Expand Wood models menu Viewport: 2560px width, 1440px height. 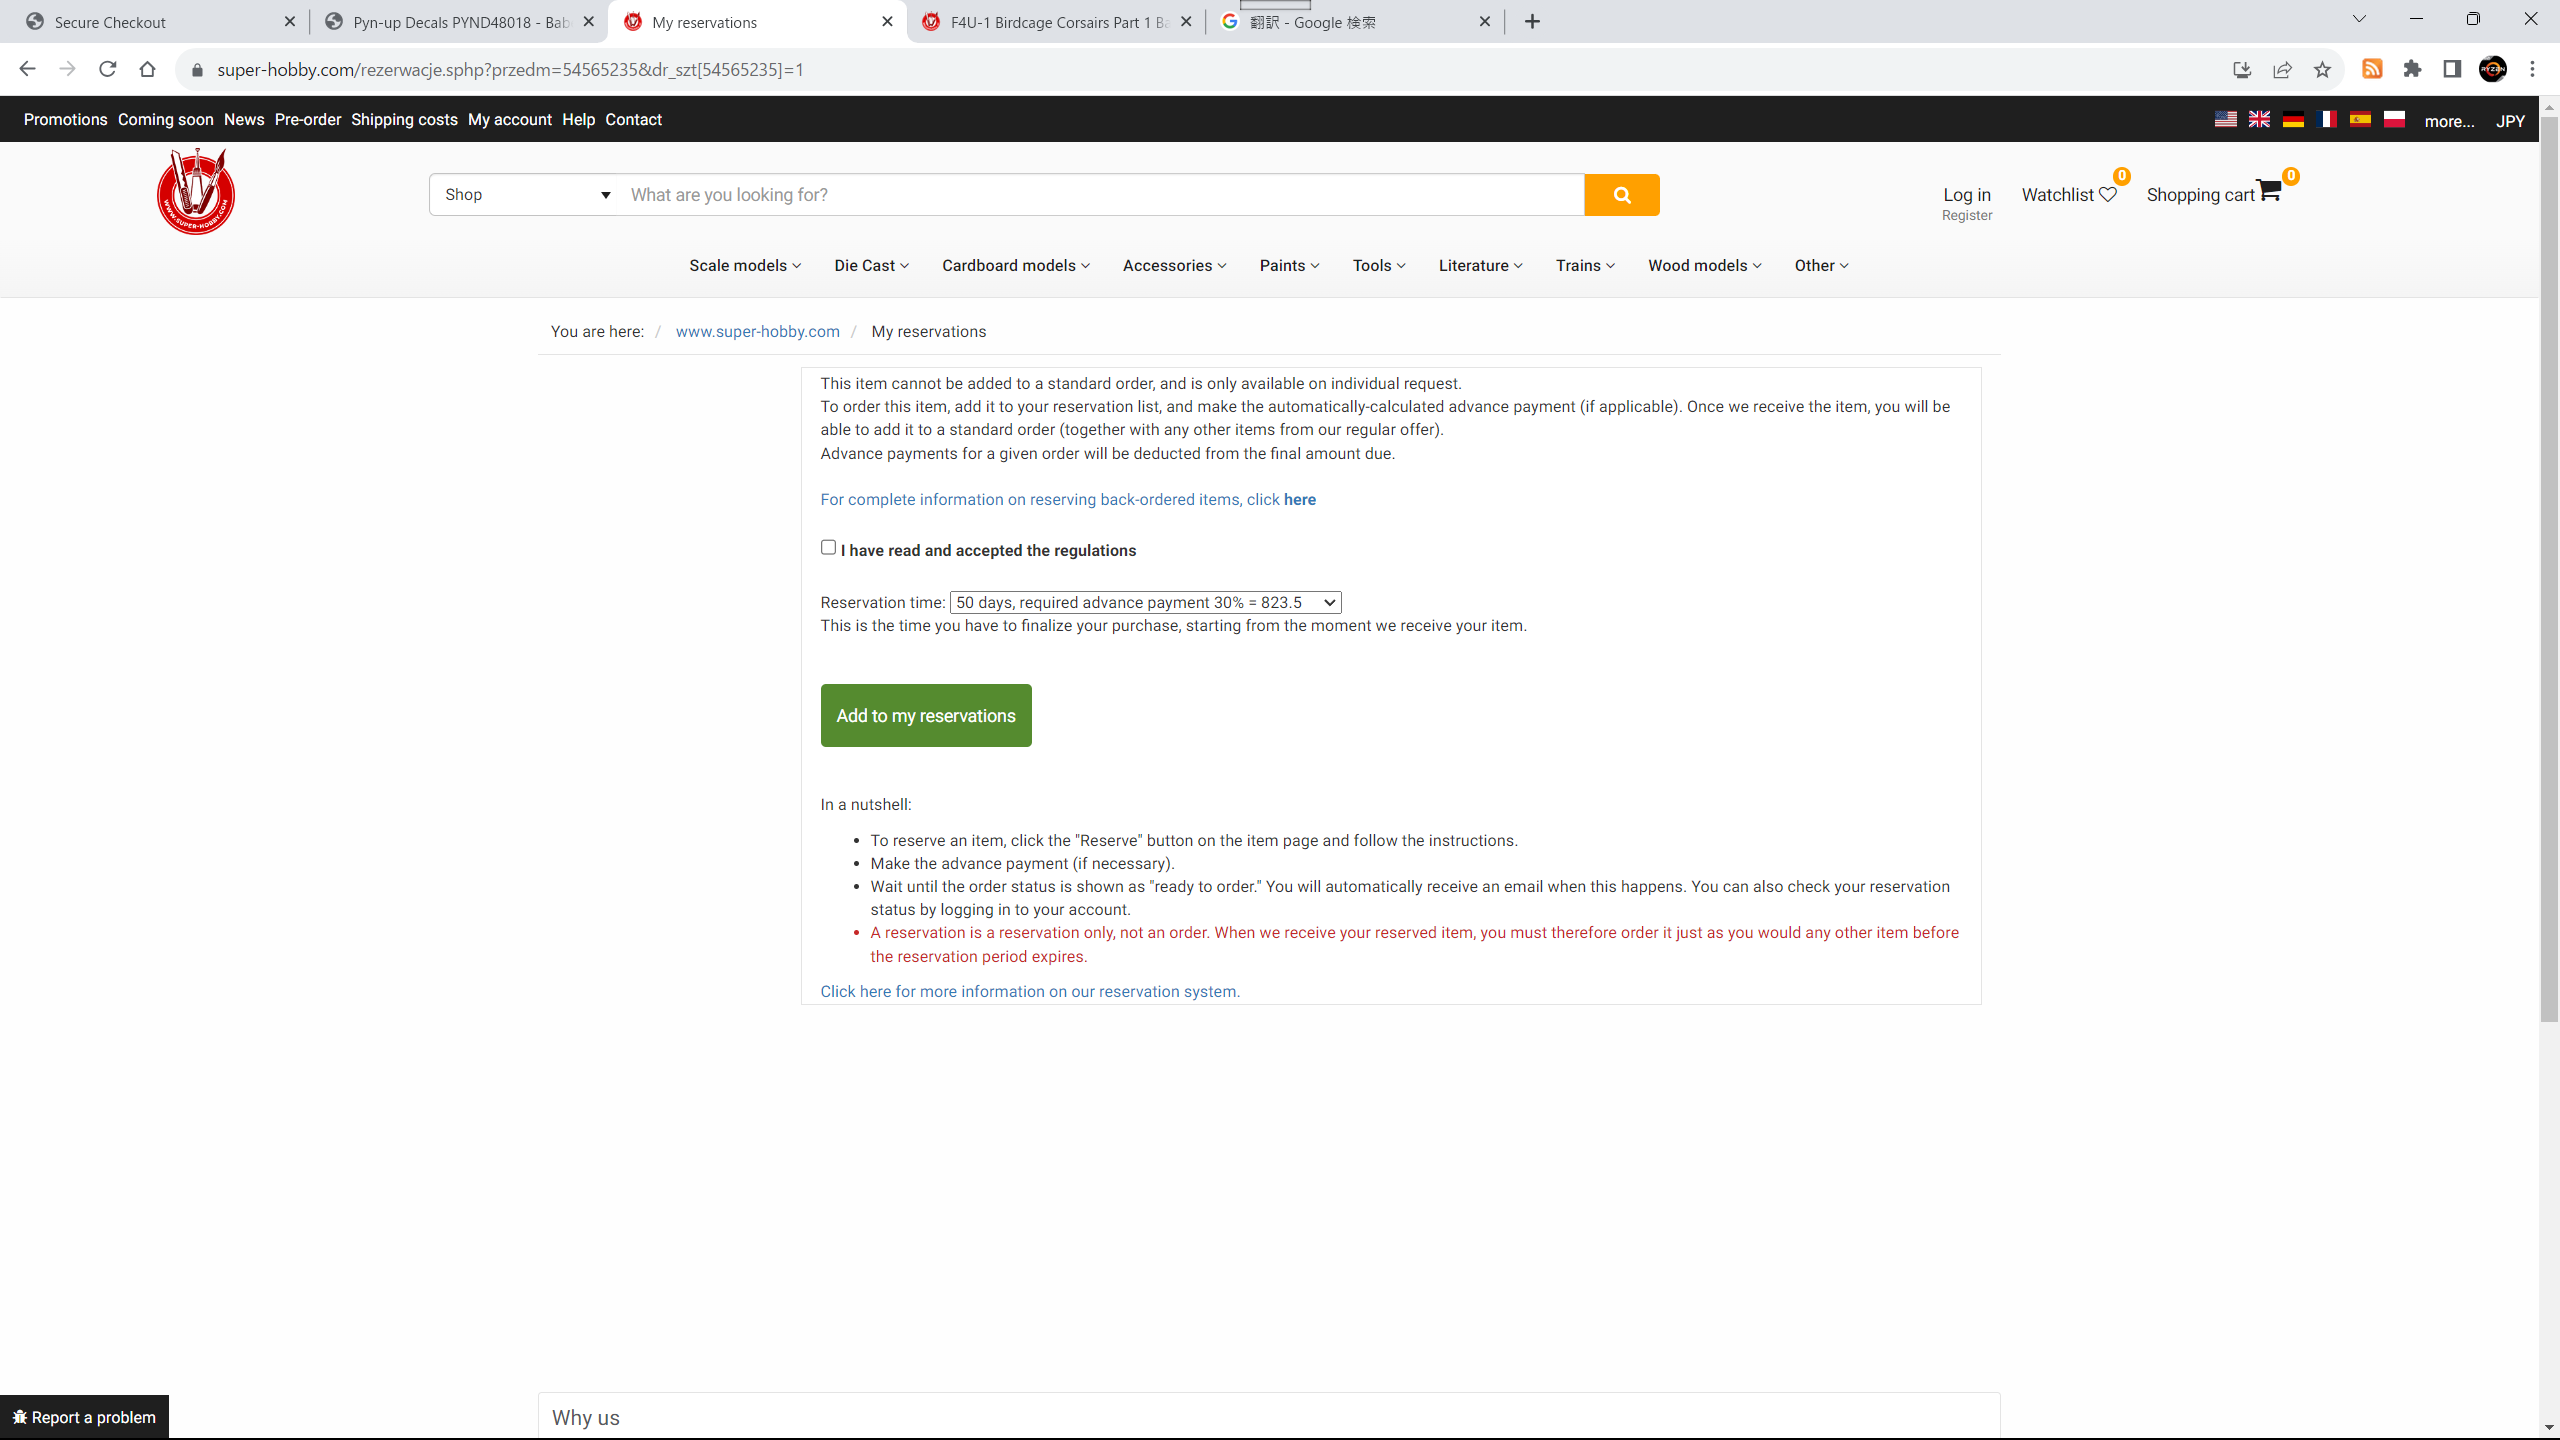(1704, 265)
